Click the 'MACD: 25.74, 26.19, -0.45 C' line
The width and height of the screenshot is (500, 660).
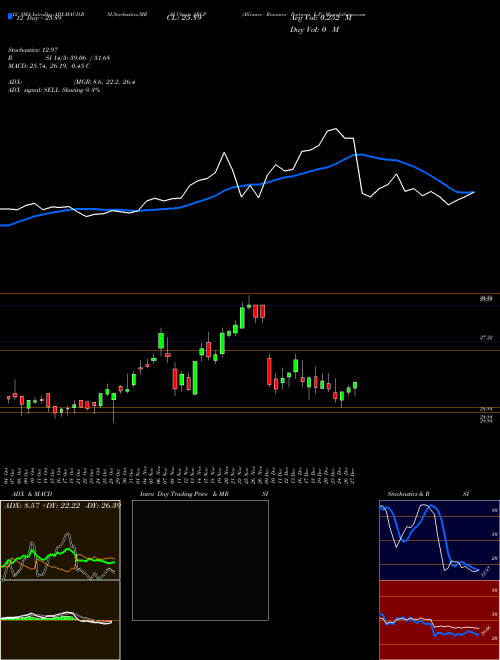point(49,66)
